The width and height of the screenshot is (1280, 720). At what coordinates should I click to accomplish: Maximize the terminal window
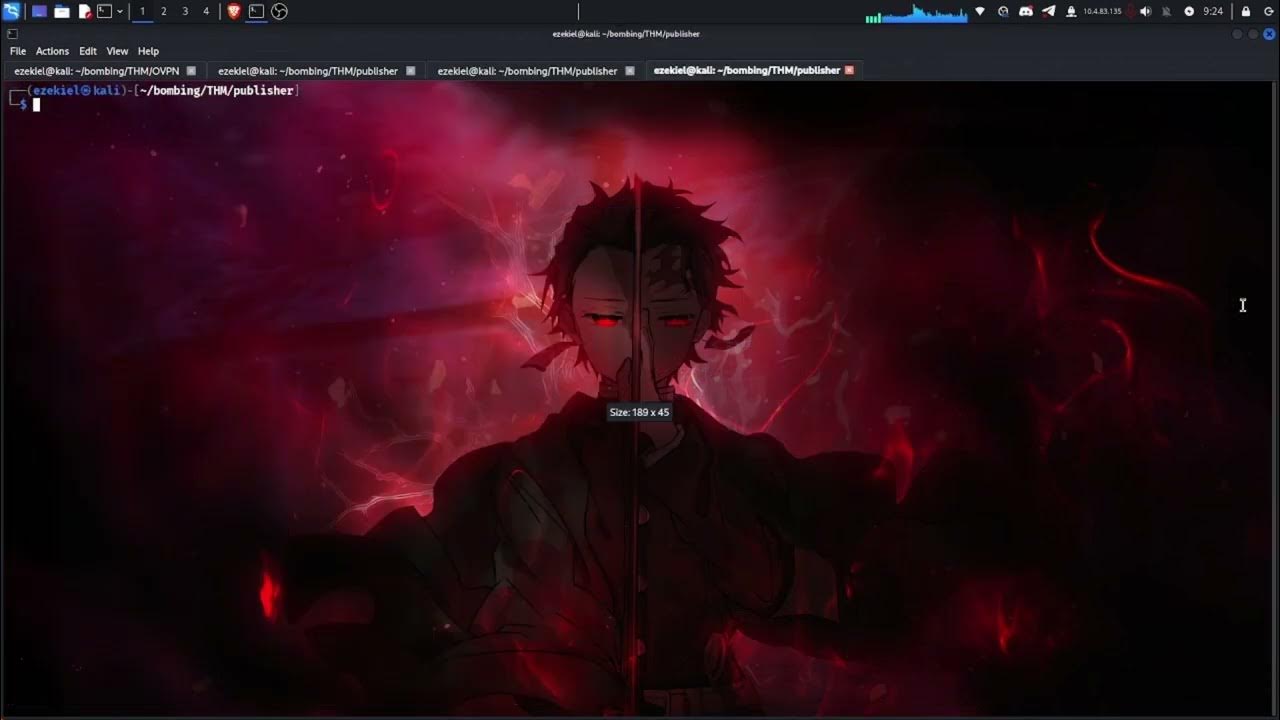tap(1254, 34)
